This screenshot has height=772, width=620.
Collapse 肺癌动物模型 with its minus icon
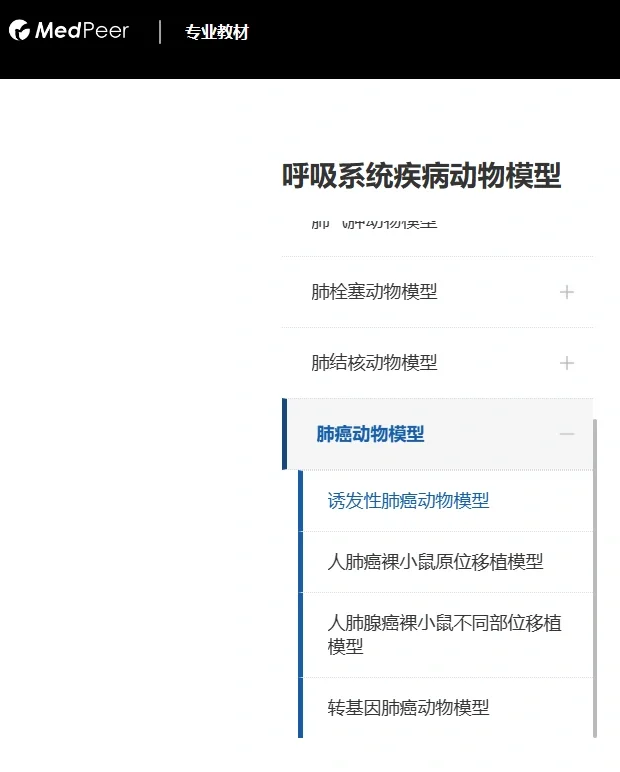pos(567,434)
